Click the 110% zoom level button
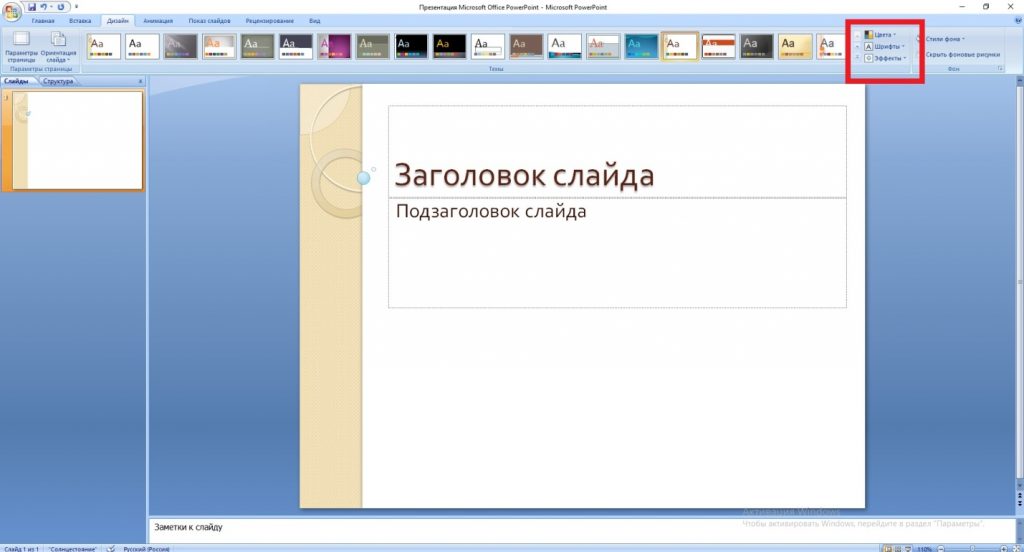Screen dimensions: 1024x552 tap(924, 549)
